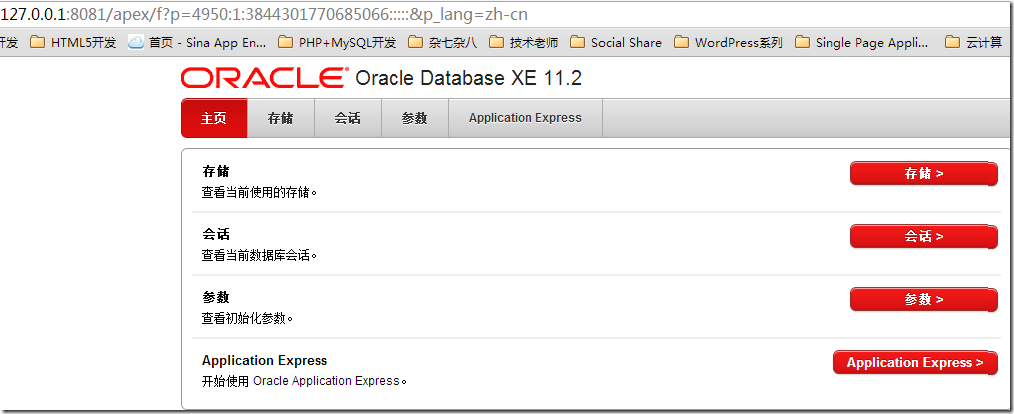Switch to the 存储 tab
Viewport: 1014px width, 414px height.
pyautogui.click(x=281, y=118)
